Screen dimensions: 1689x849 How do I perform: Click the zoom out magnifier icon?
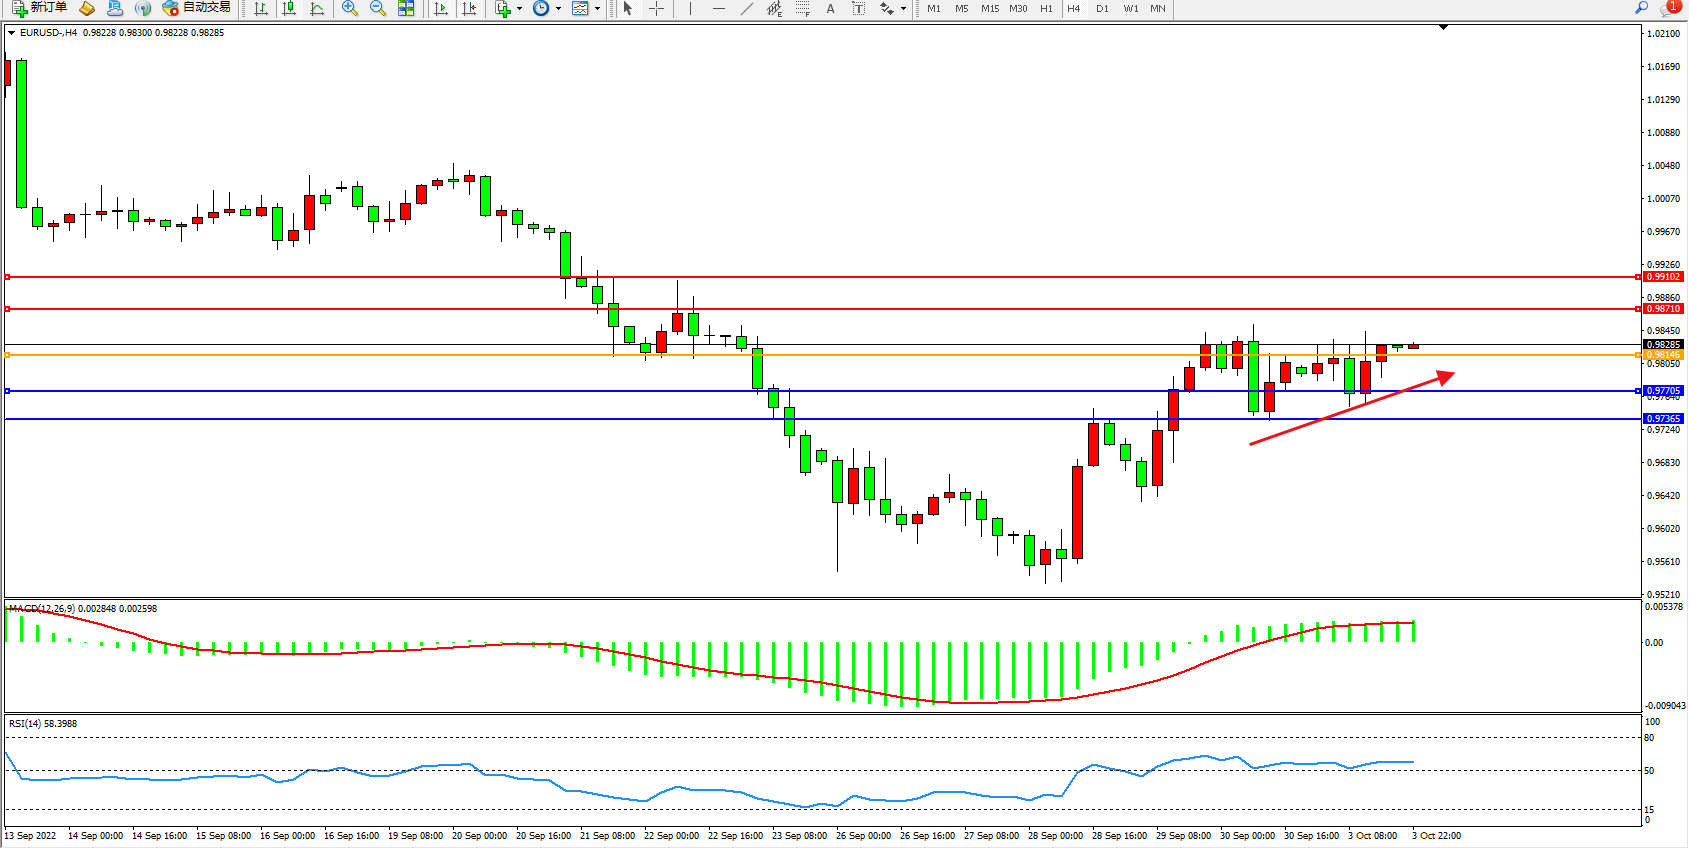coord(377,8)
